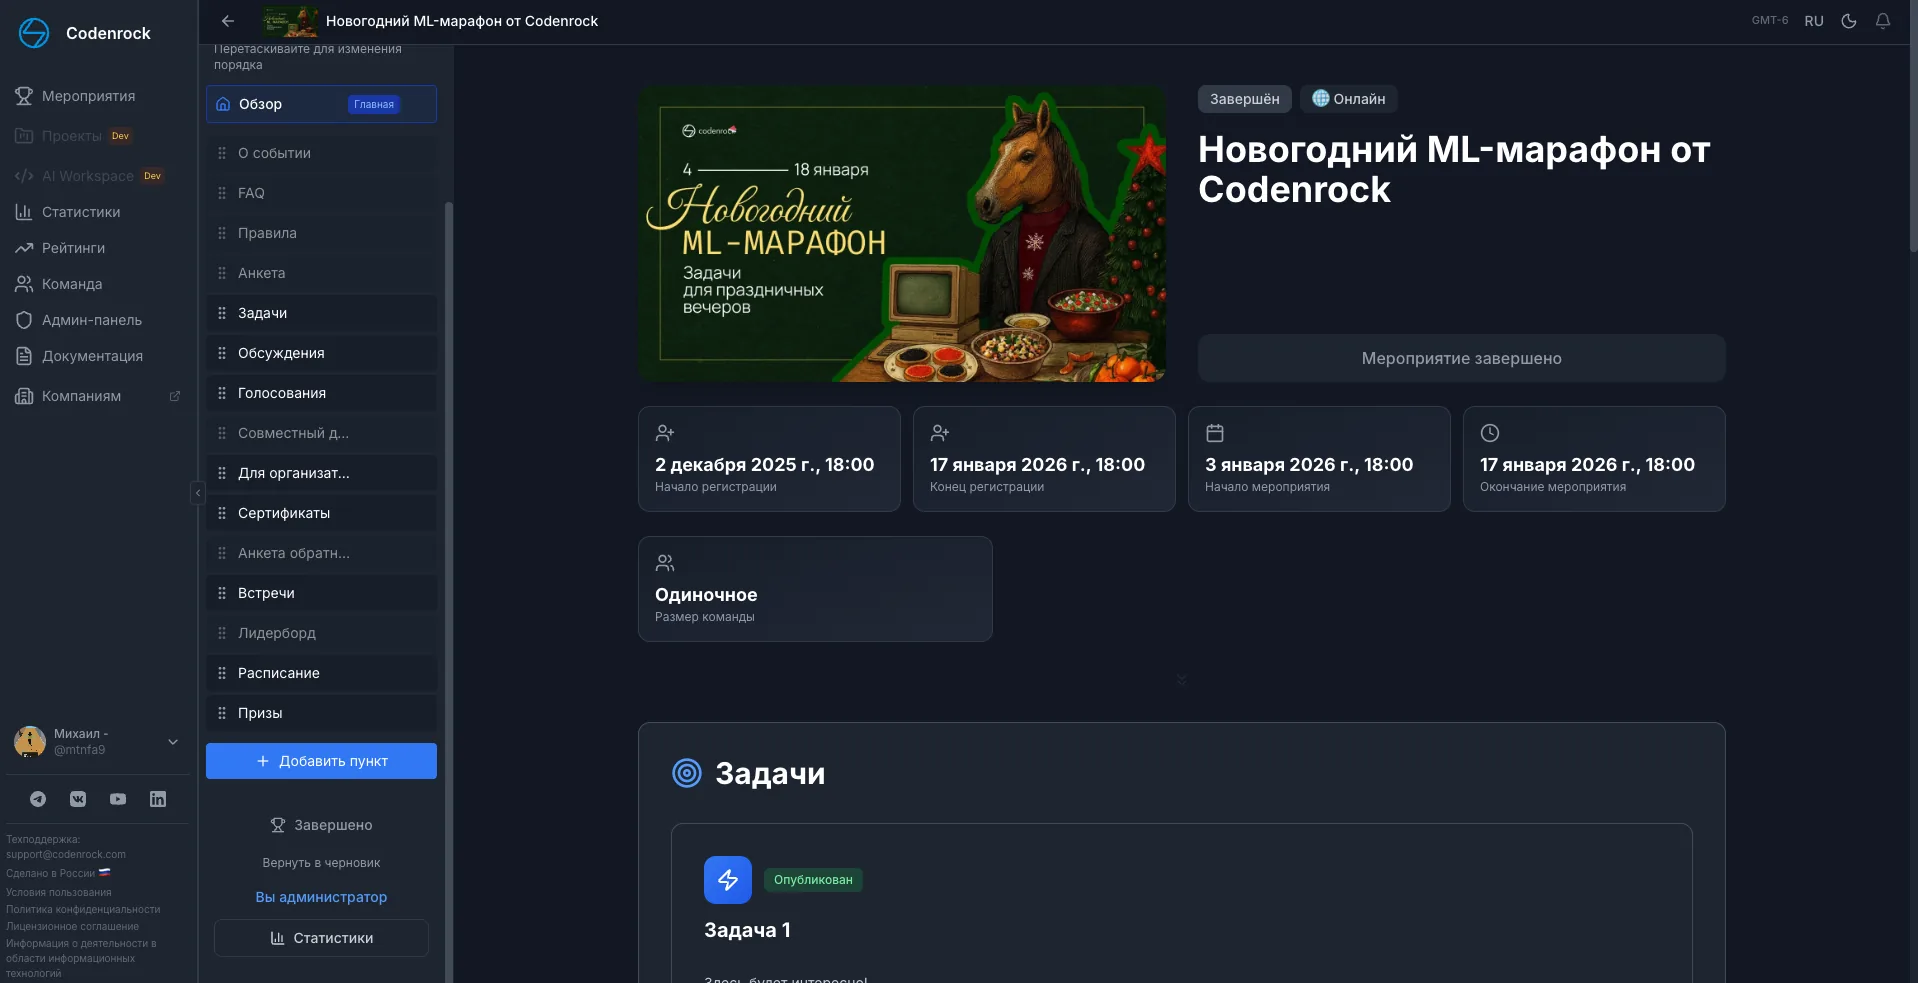Open the Telegram social link
Screen dimensions: 1918x983
coord(38,799)
